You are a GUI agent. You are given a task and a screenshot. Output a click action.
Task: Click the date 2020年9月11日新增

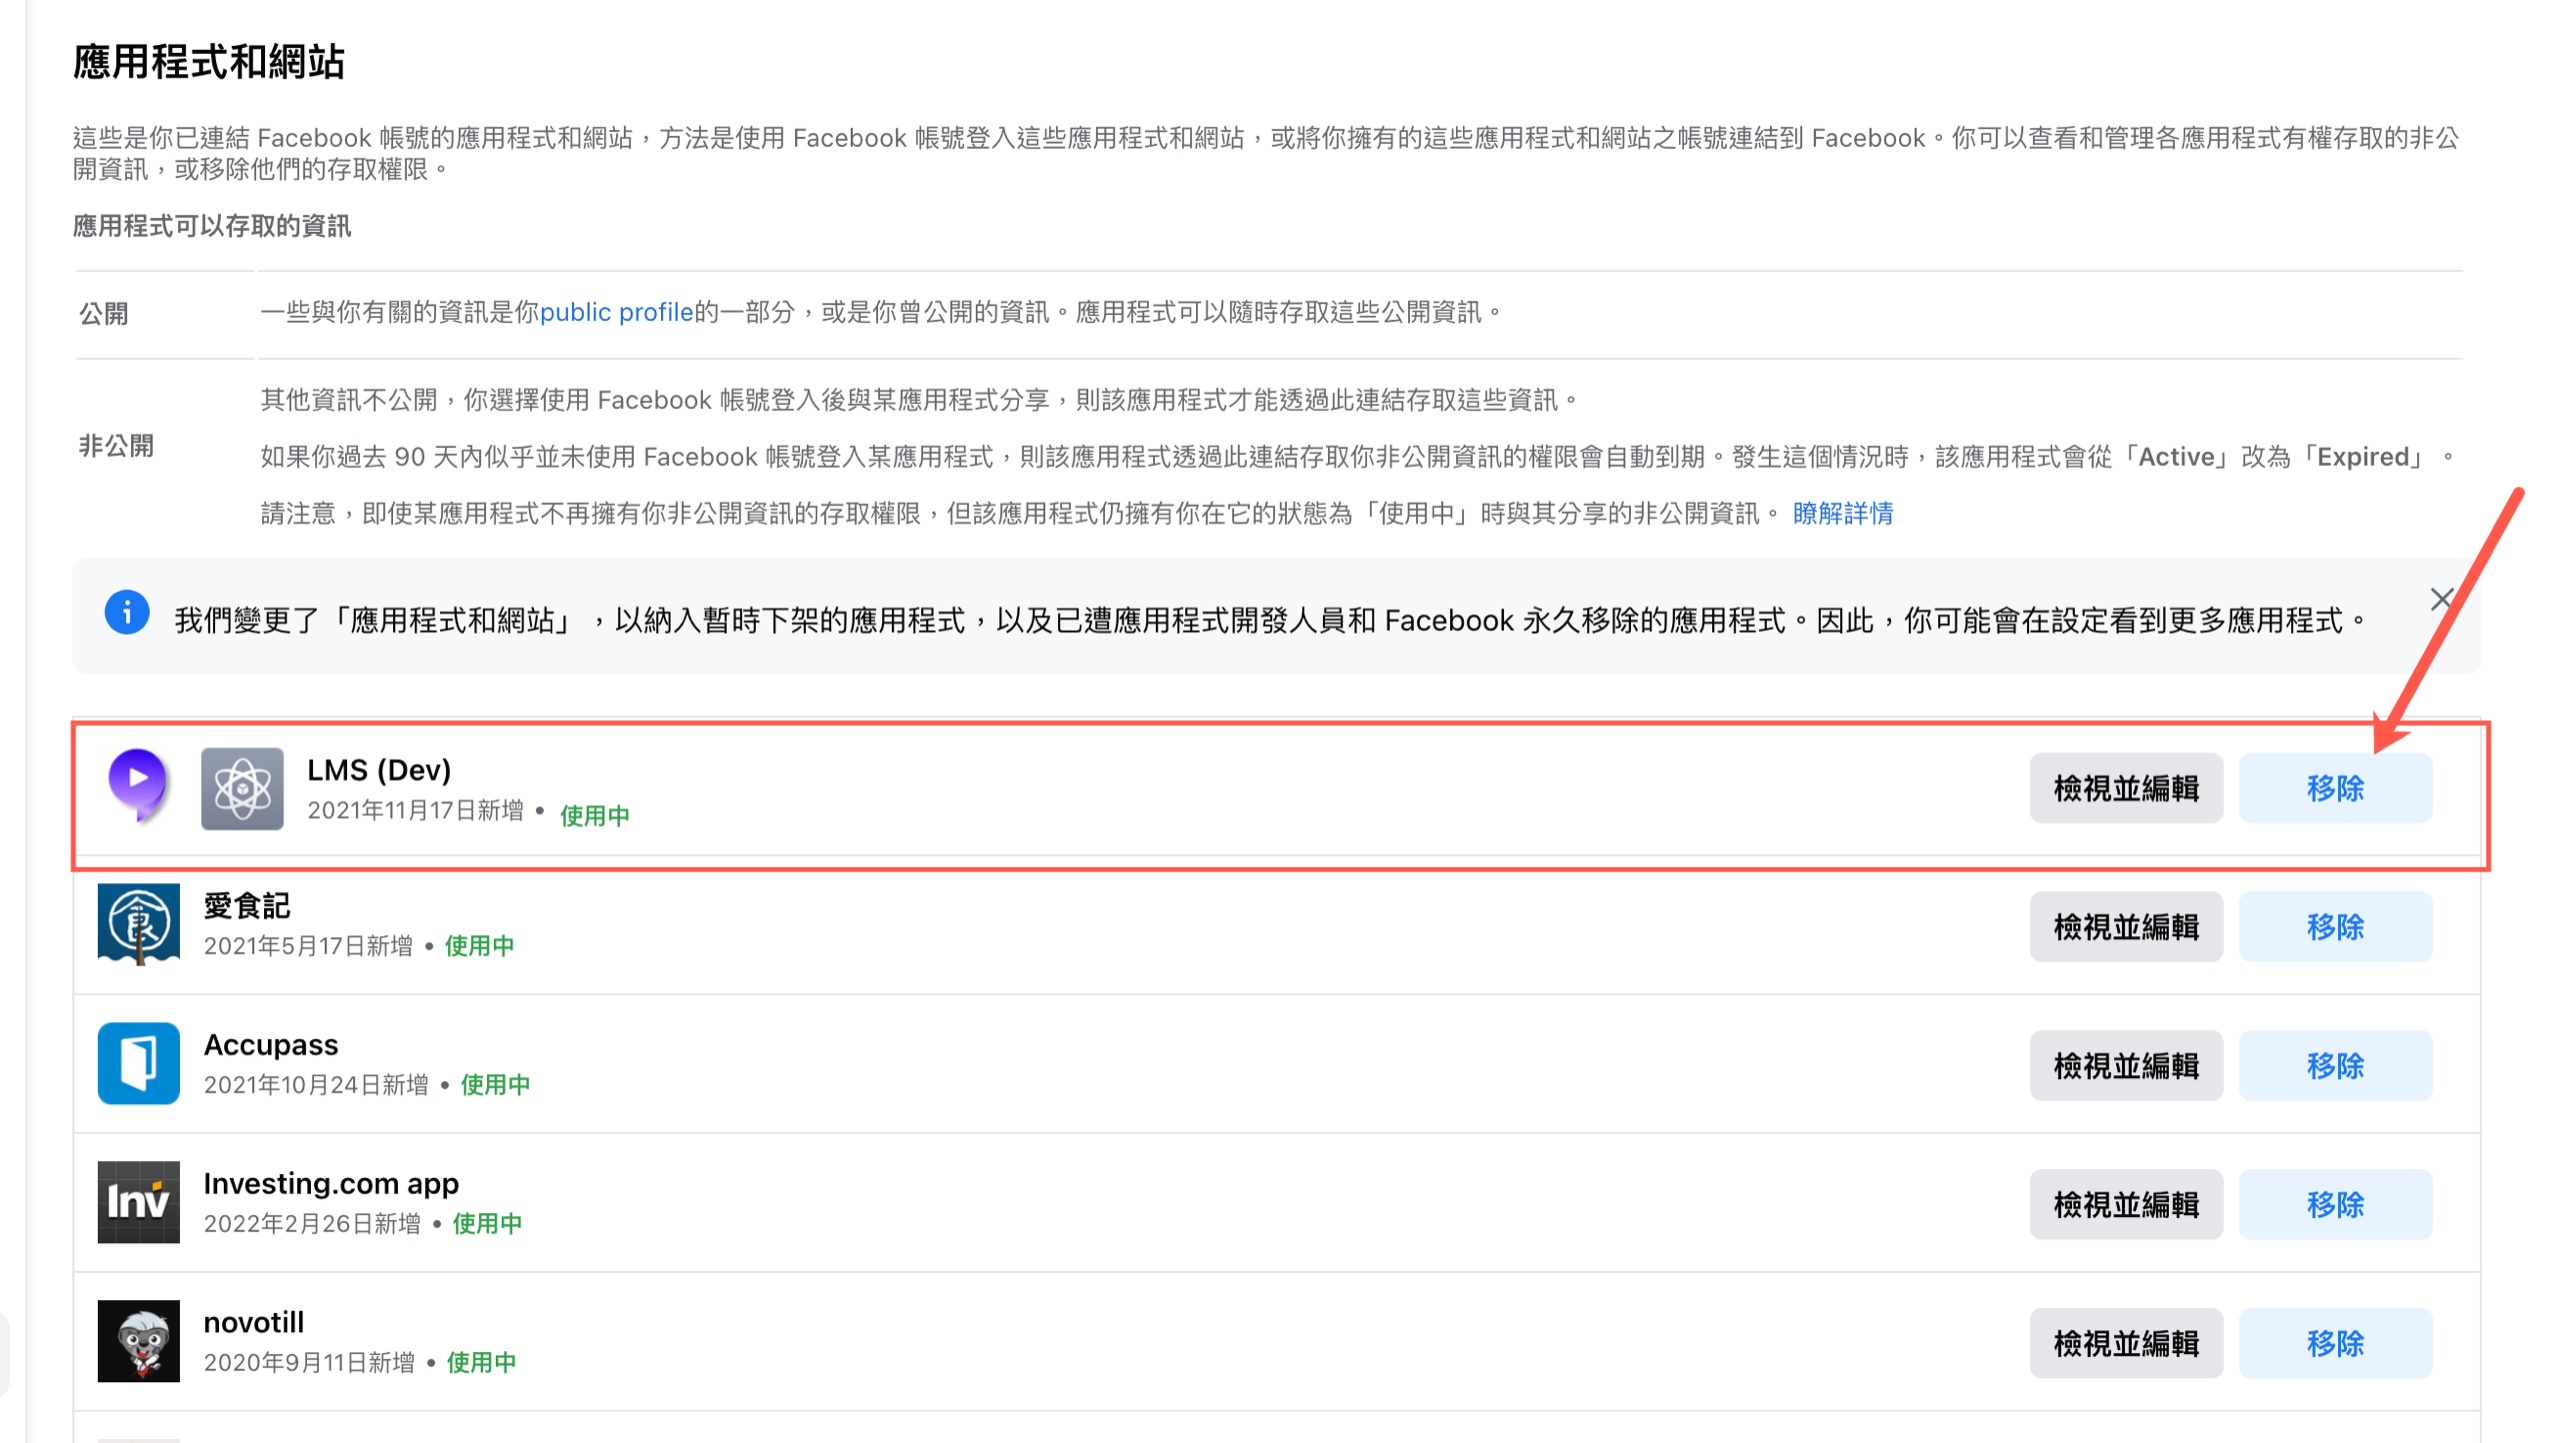(x=309, y=1363)
